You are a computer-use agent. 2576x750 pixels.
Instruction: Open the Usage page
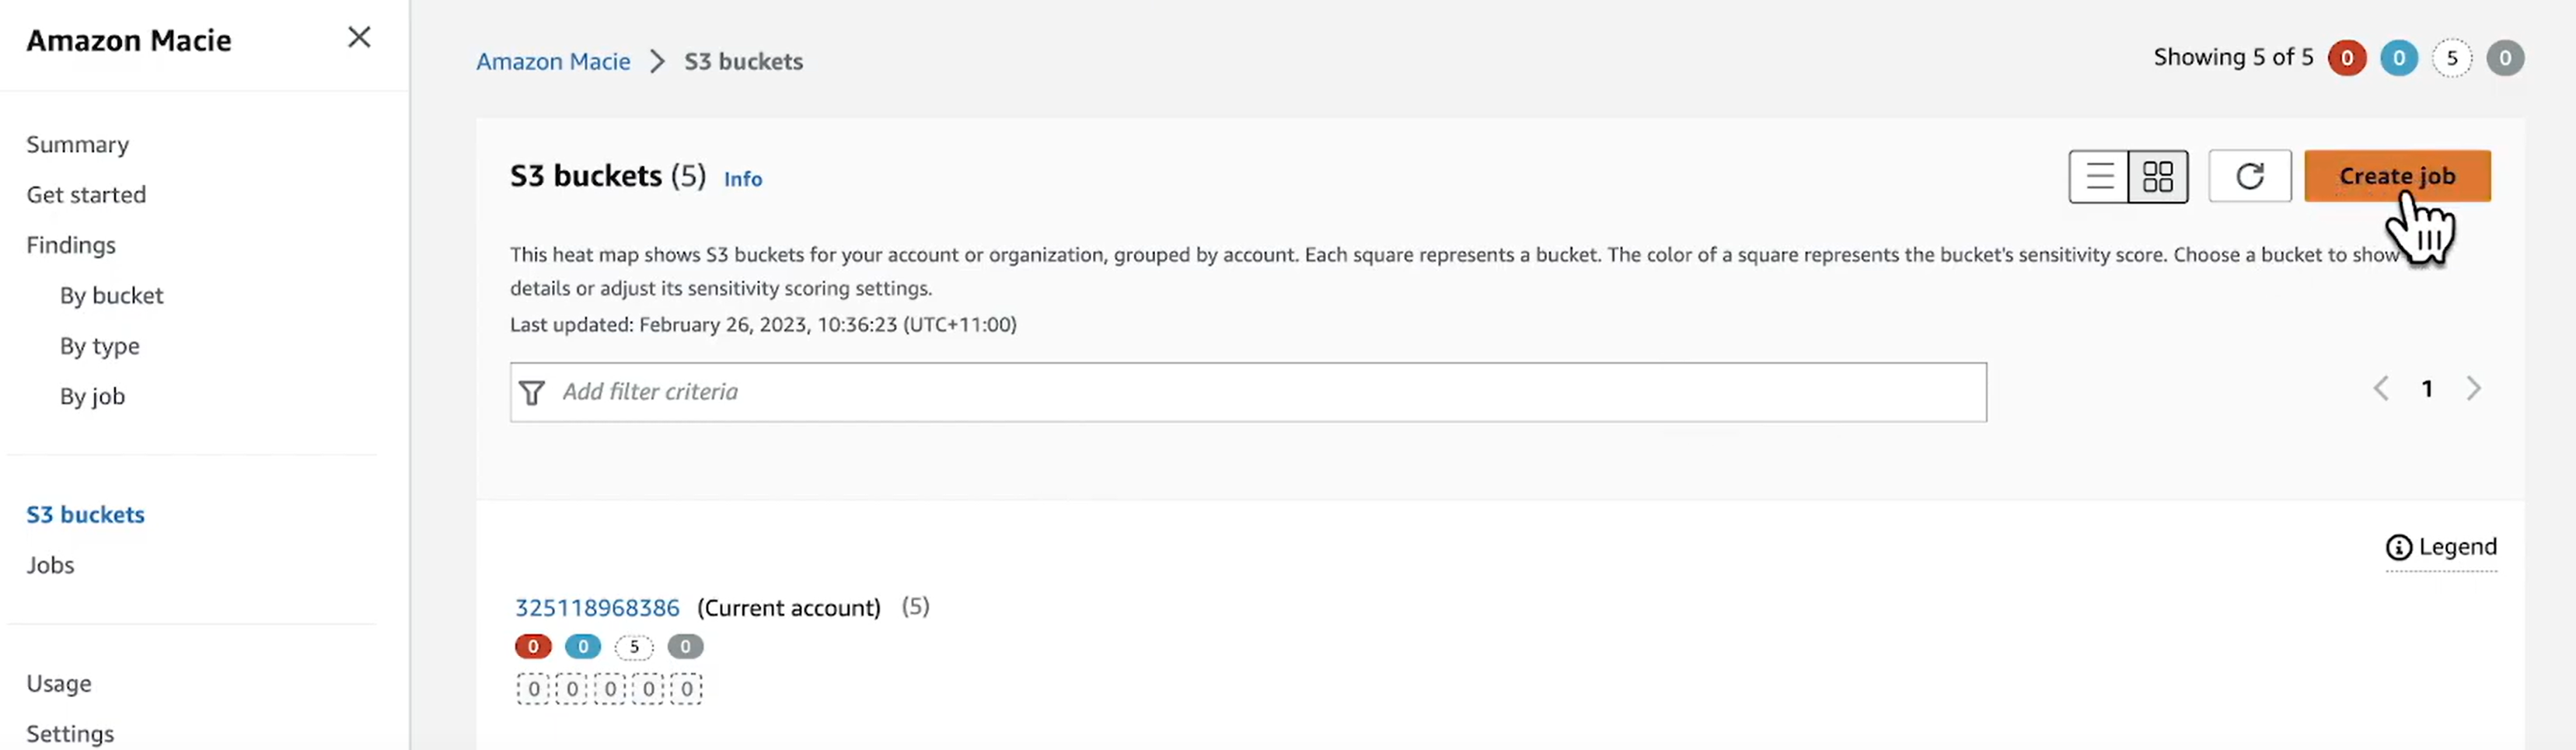coord(59,683)
